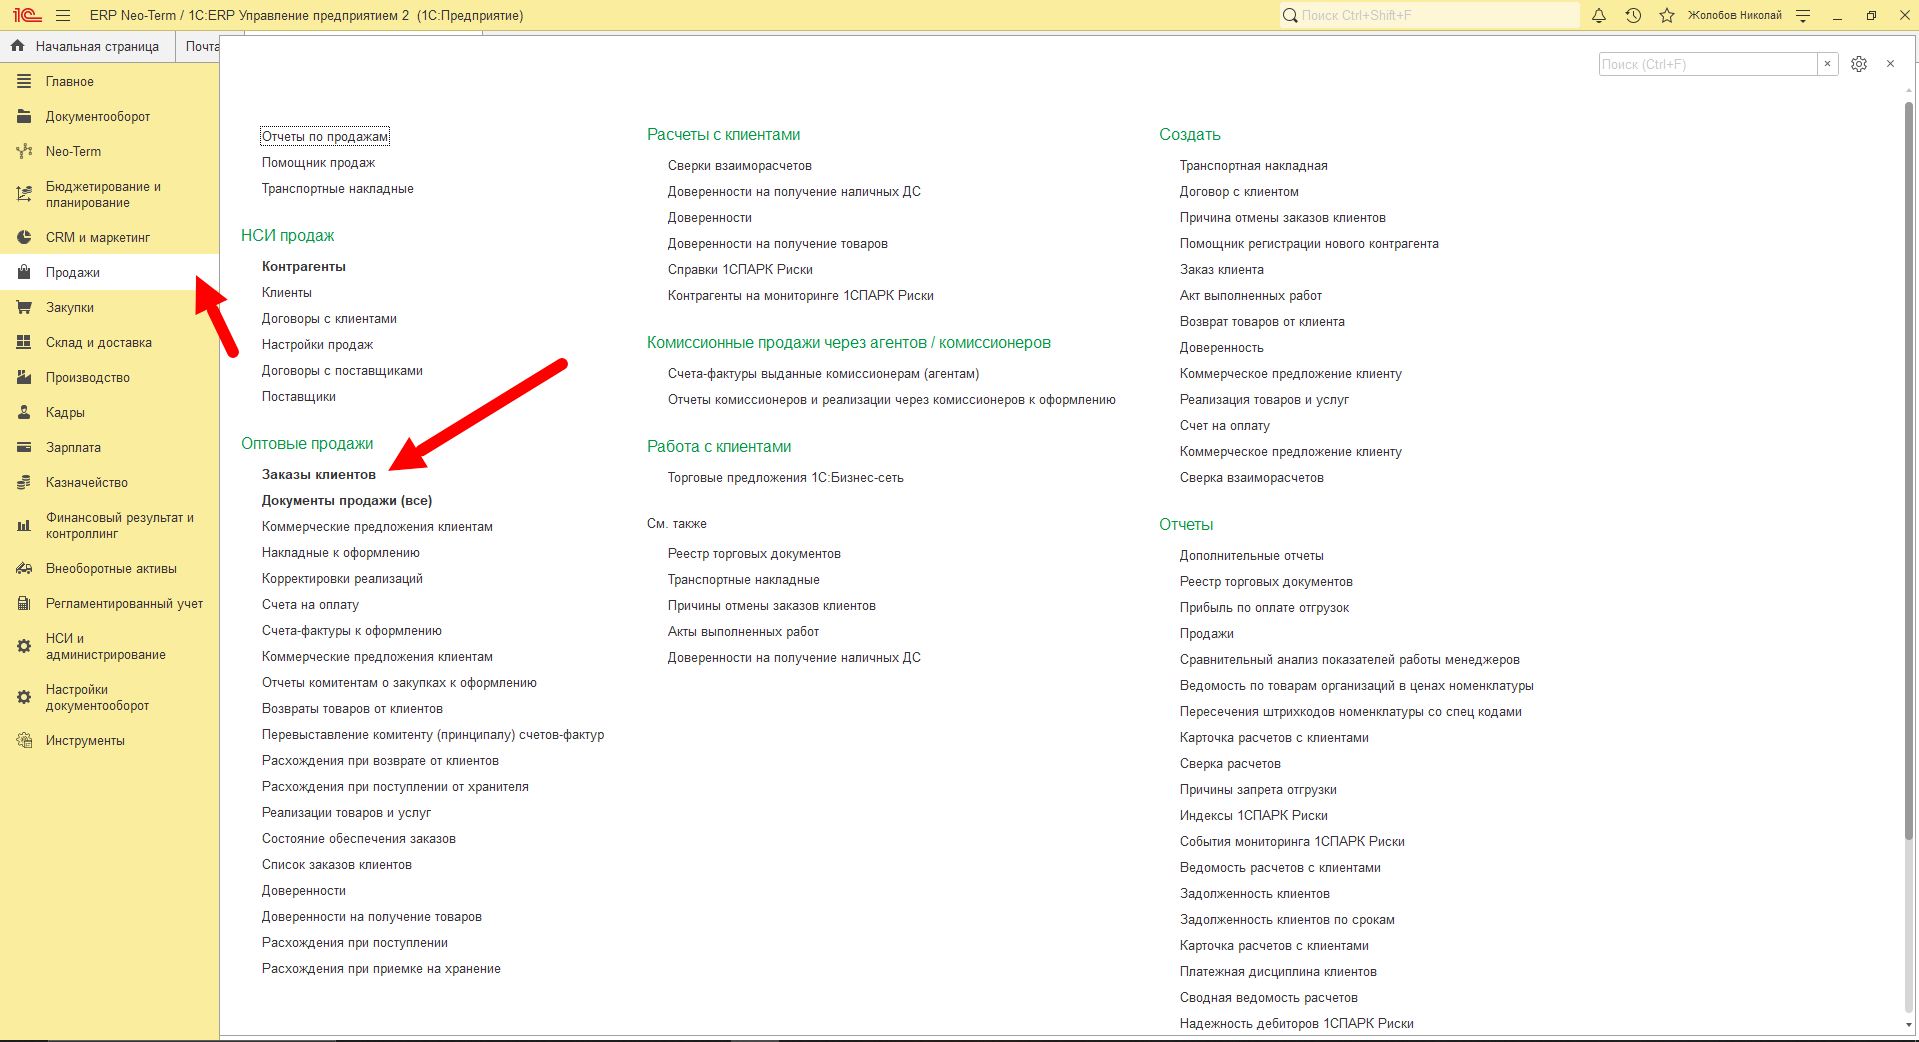Click user name Жолобов Николай

pos(1735,15)
